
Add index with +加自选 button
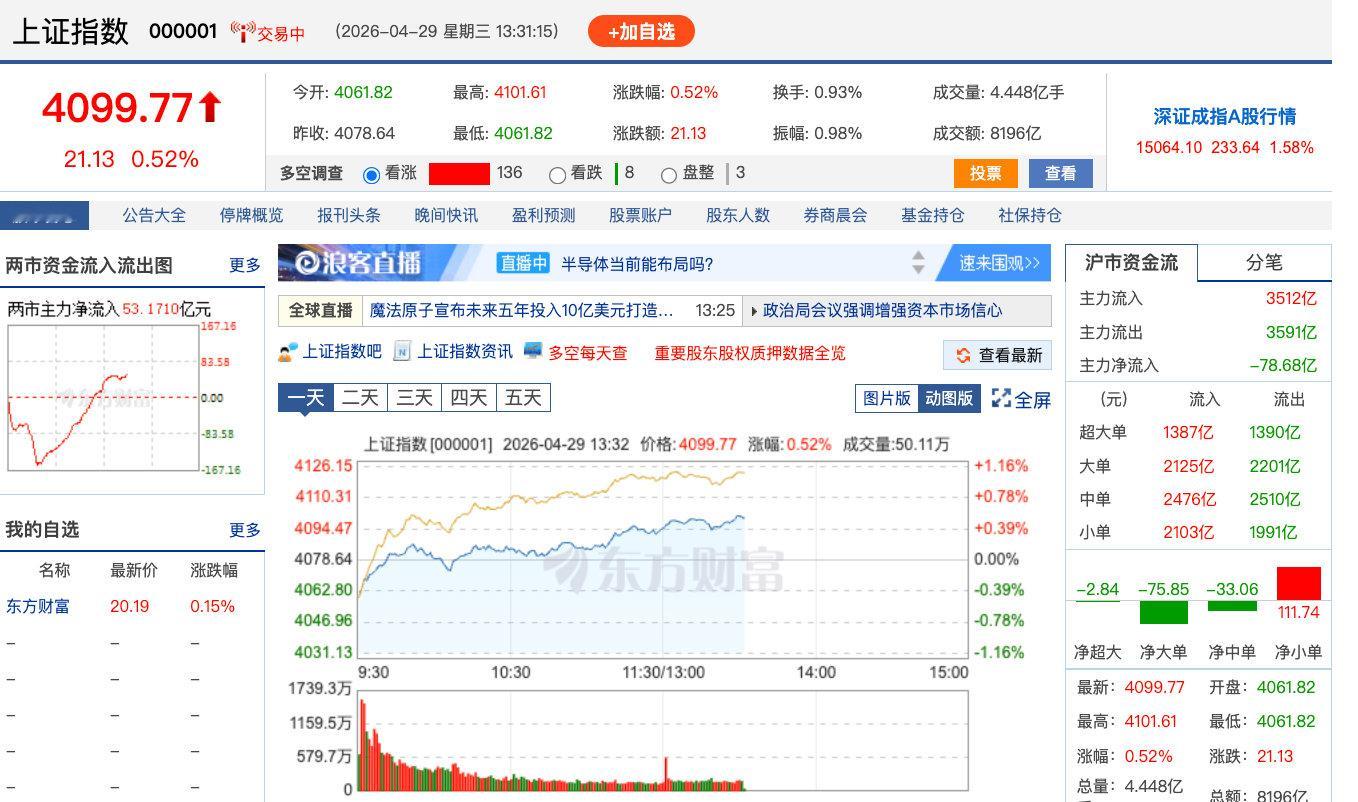point(641,31)
